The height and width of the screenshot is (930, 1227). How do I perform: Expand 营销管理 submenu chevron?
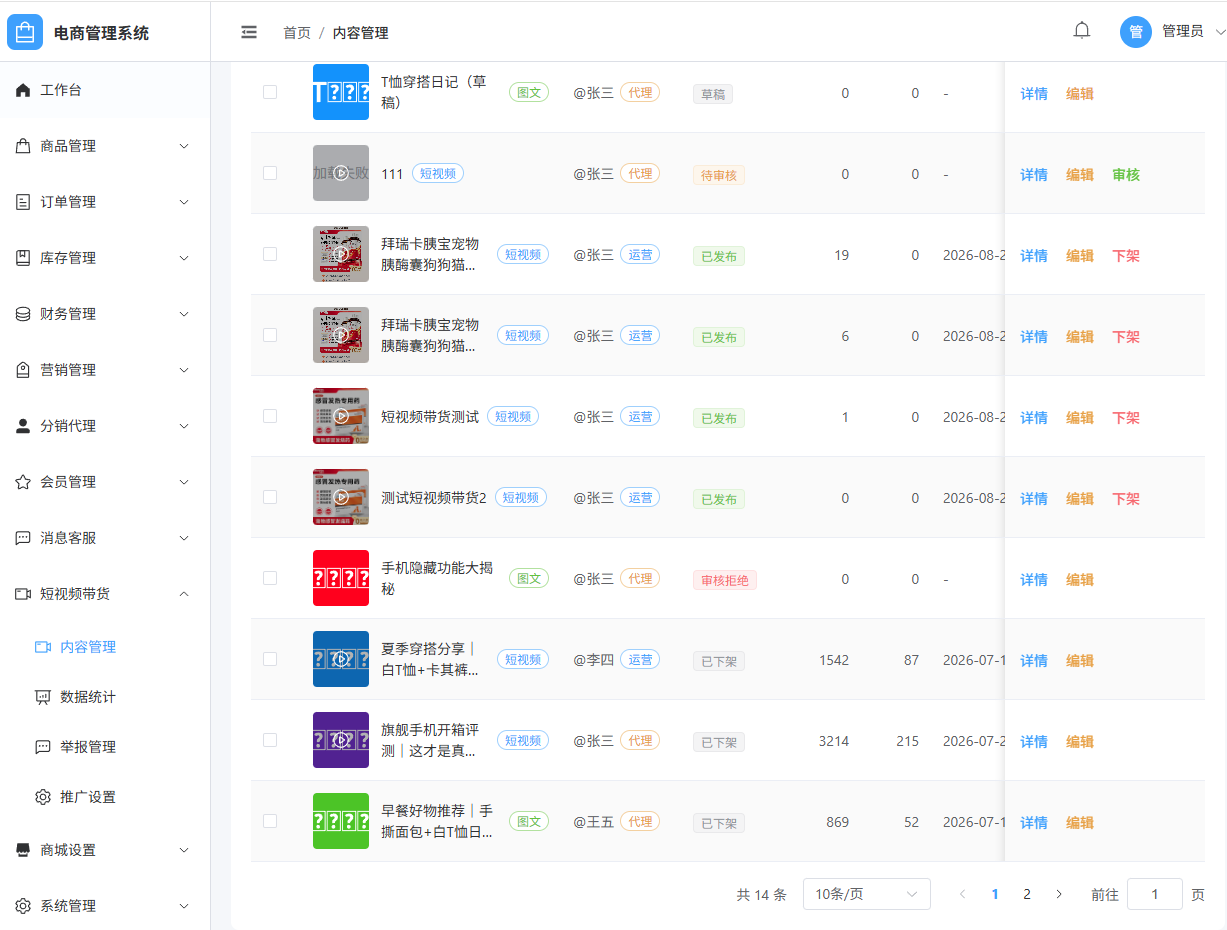pyautogui.click(x=184, y=370)
